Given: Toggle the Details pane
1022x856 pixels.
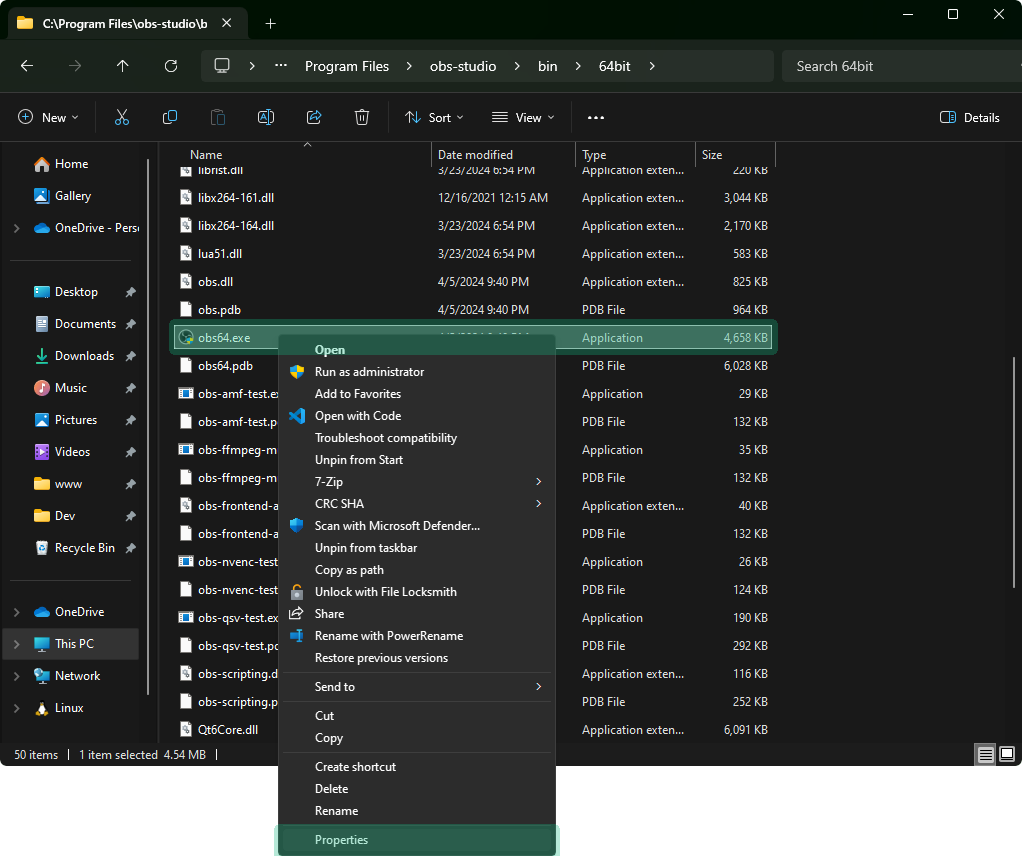Looking at the screenshot, I should [x=968, y=117].
